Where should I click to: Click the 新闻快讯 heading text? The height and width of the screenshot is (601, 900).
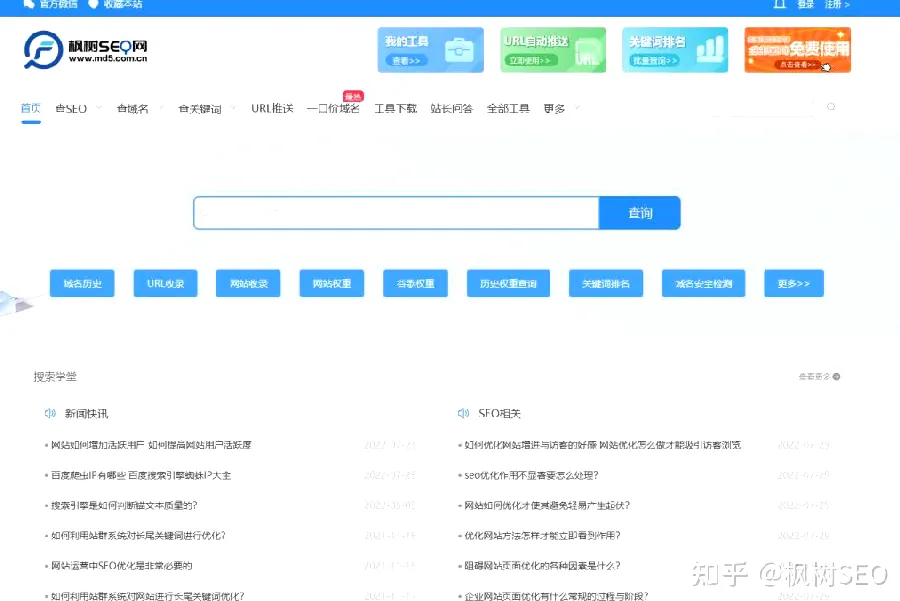[x=86, y=413]
